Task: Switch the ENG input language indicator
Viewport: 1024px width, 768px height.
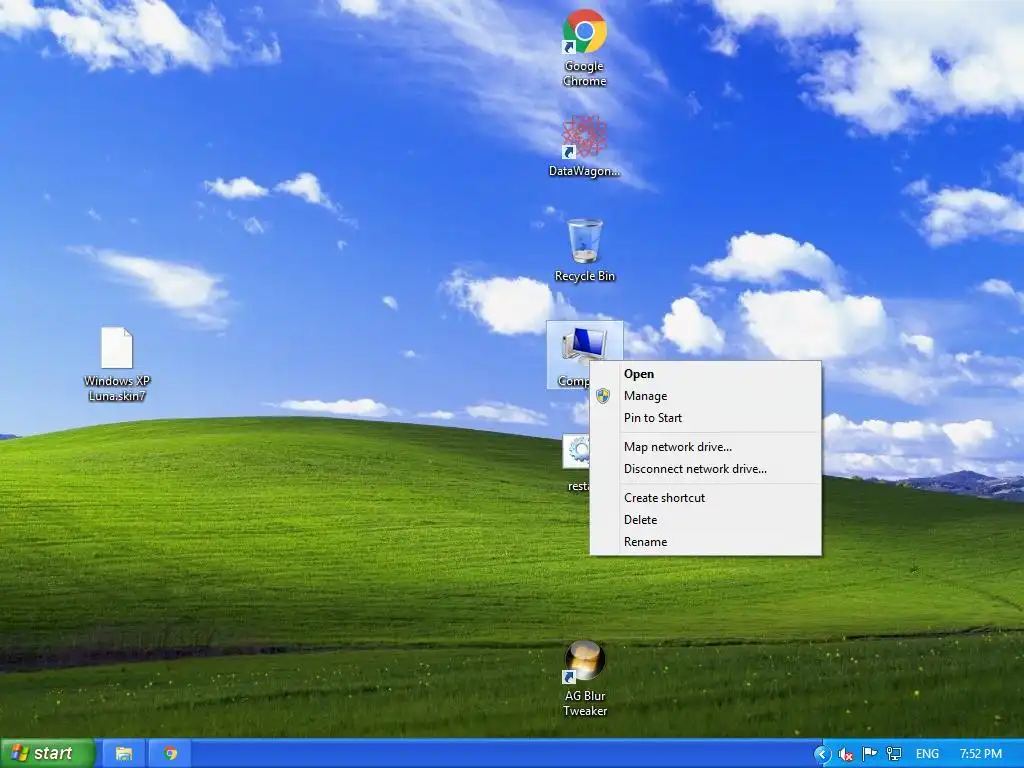Action: [x=927, y=754]
